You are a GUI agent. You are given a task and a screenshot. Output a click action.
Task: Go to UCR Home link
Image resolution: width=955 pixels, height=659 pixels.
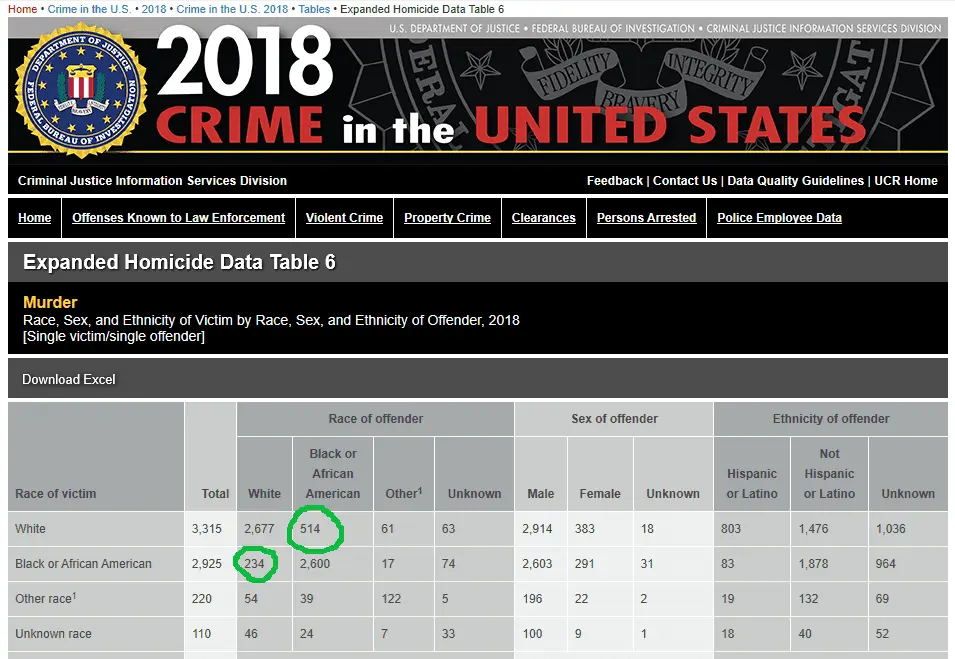point(906,181)
